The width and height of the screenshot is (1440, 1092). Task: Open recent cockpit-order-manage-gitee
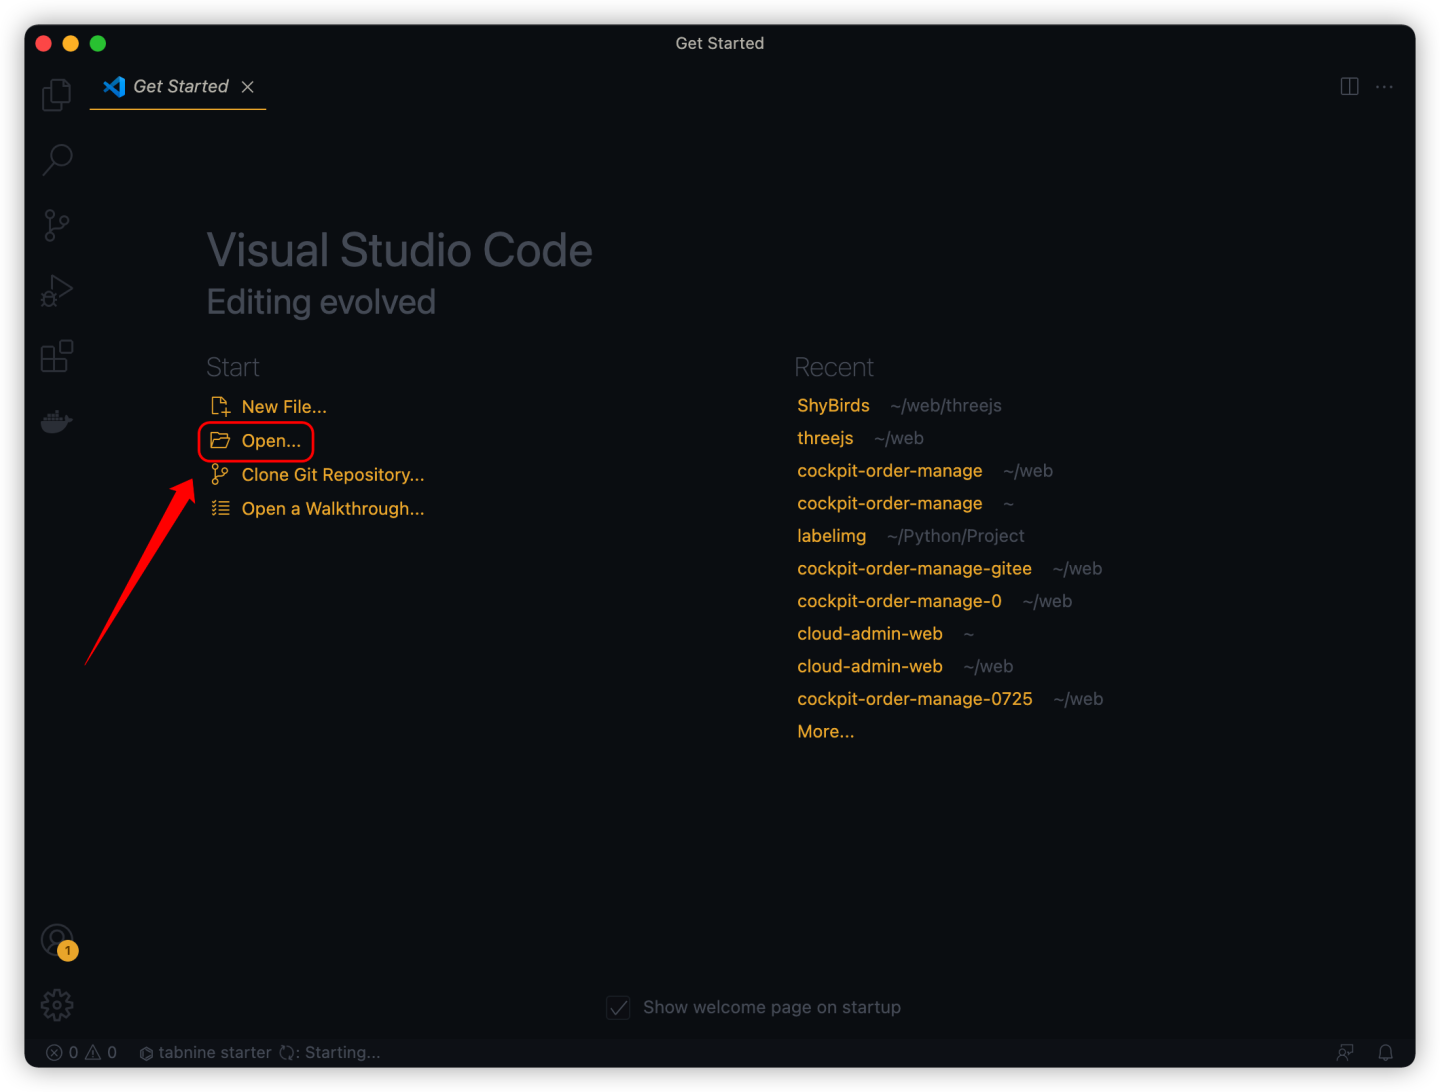pyautogui.click(x=914, y=568)
